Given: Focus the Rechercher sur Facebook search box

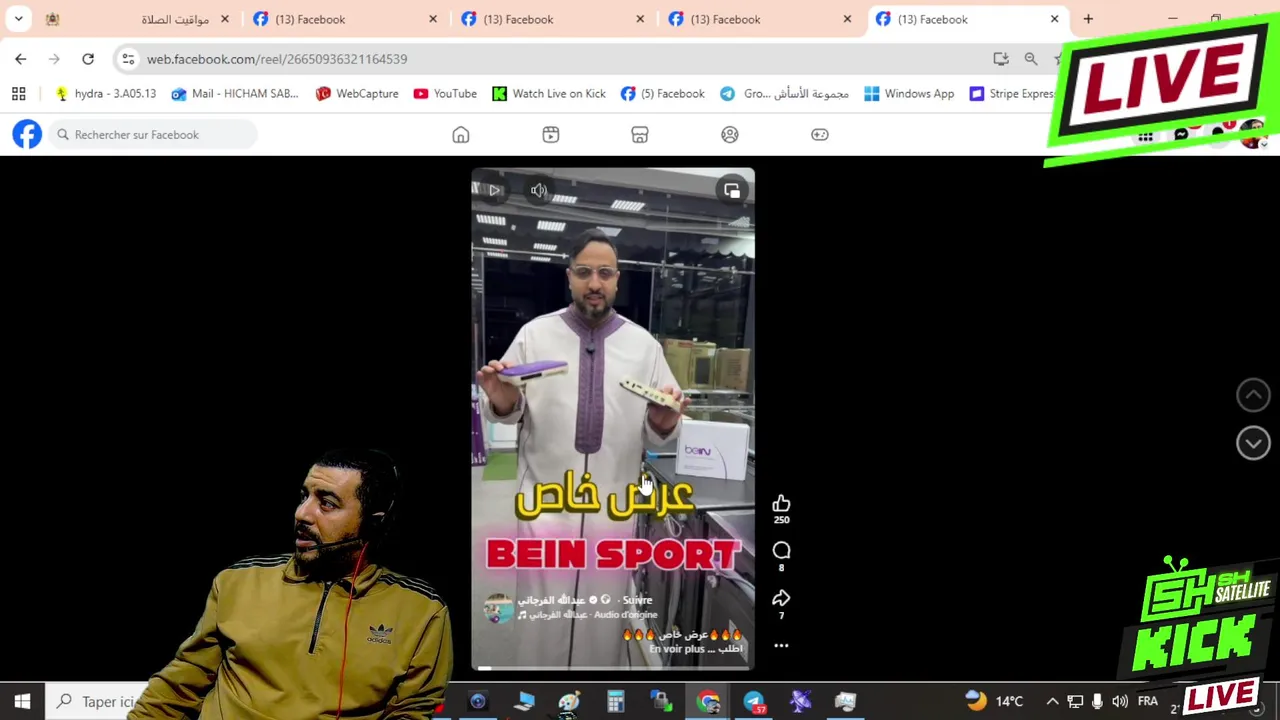Looking at the screenshot, I should pos(154,135).
